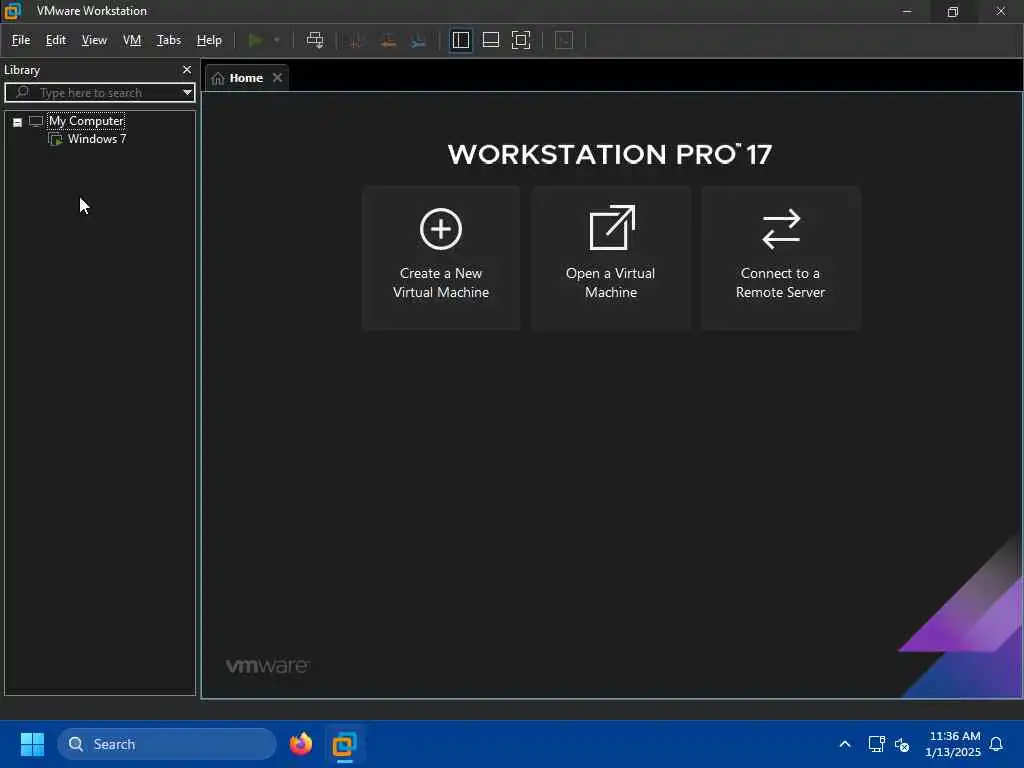The image size is (1024, 768).
Task: Show hidden system tray icons
Action: [844, 744]
